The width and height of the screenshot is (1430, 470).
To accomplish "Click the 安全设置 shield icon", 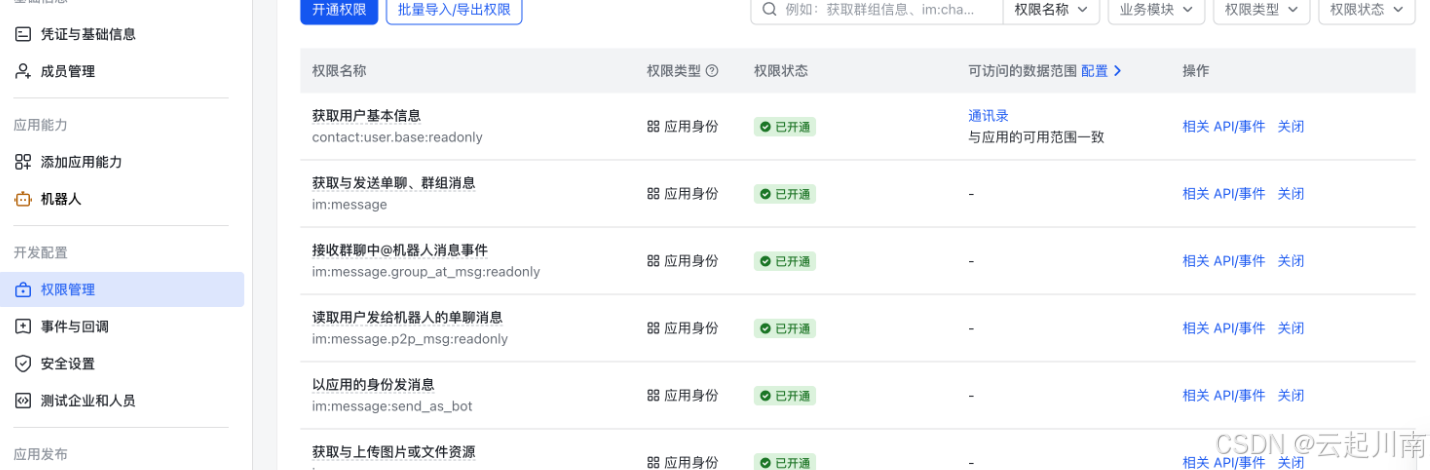I will [23, 364].
